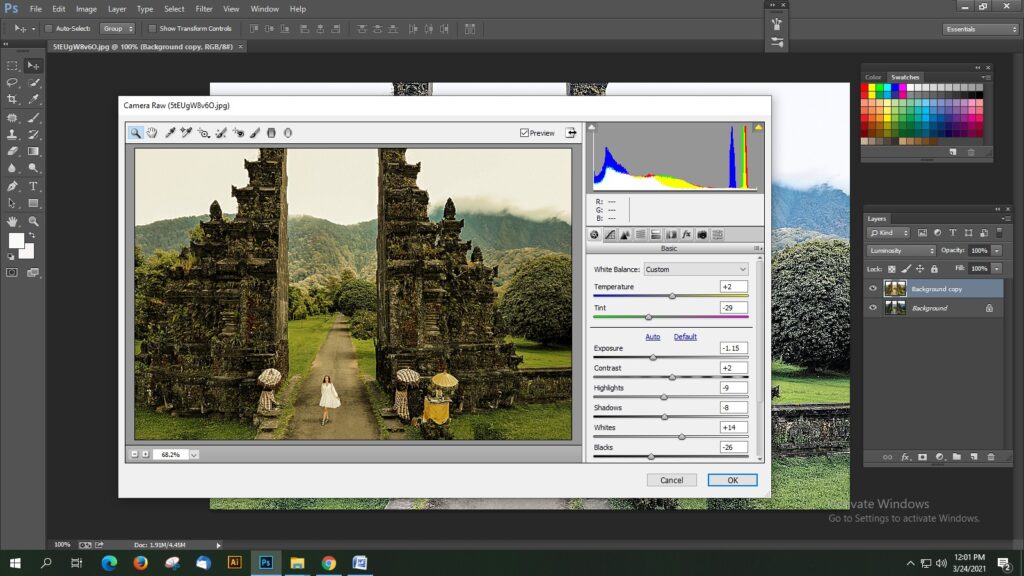Open the Fill dropdown arrow

(x=997, y=268)
